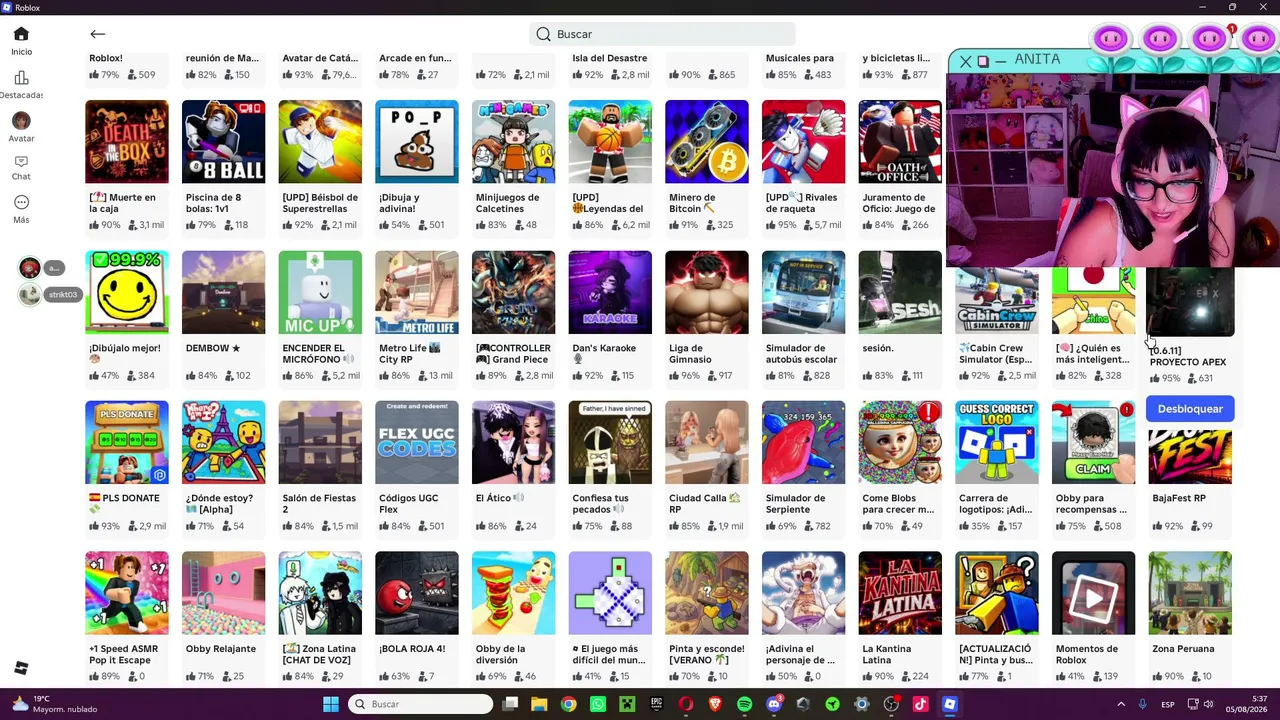This screenshot has height=720, width=1280.
Task: Open TikTok from the taskbar
Action: (920, 704)
